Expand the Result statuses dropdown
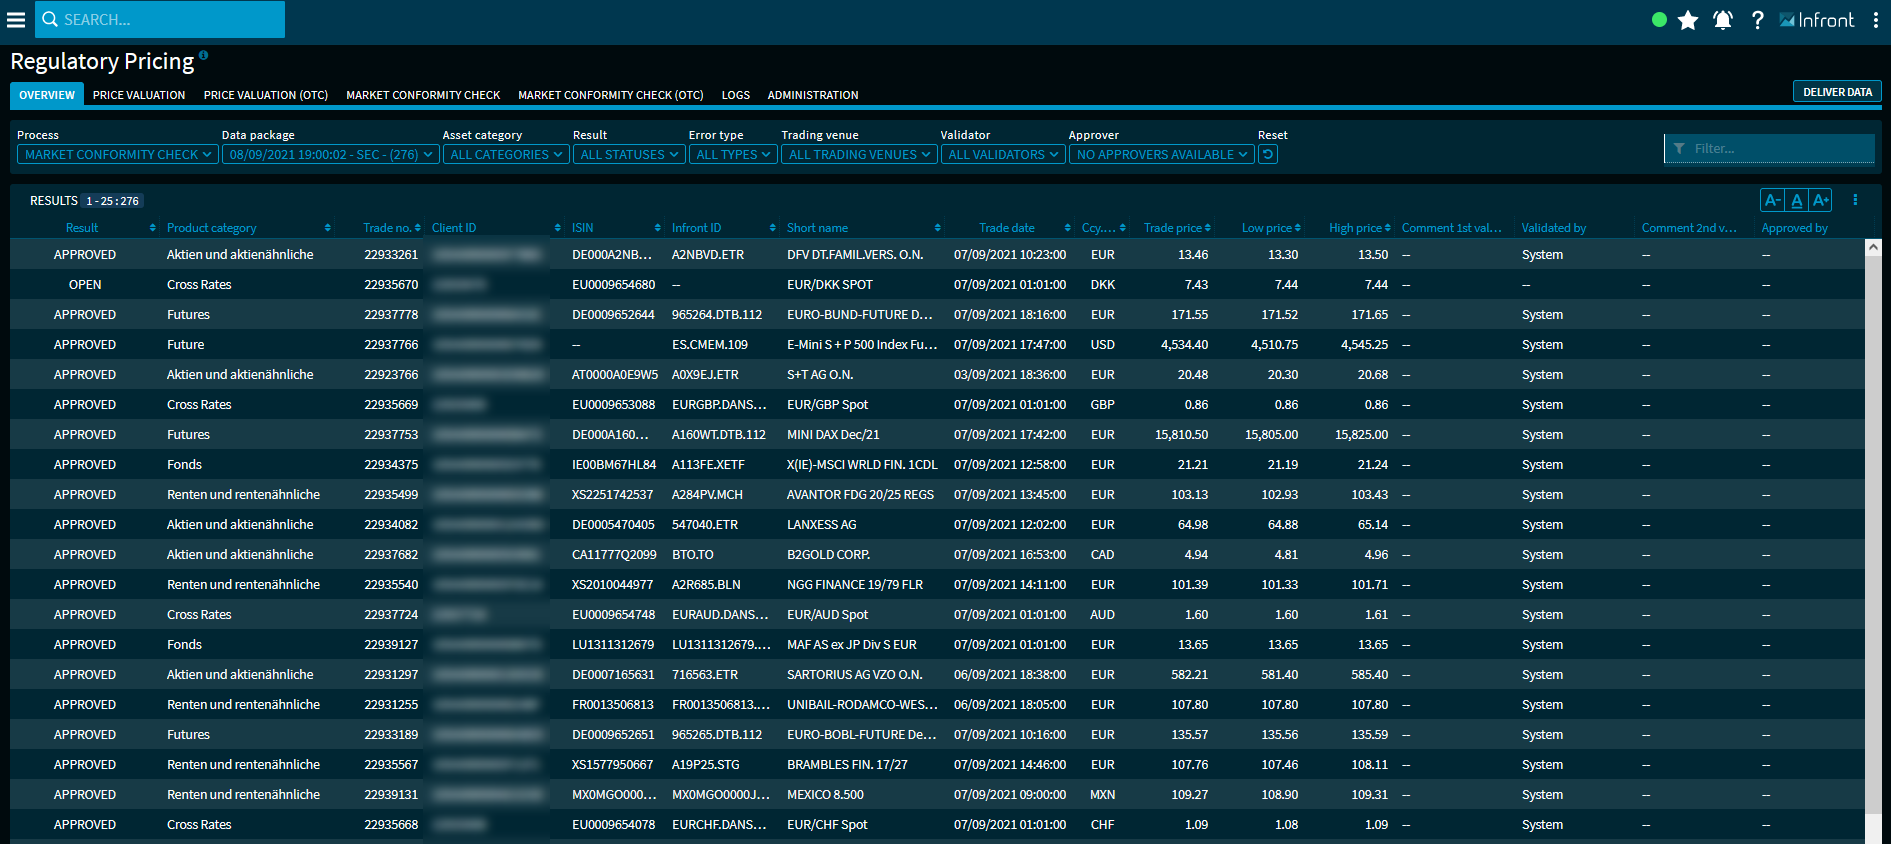 pos(629,154)
